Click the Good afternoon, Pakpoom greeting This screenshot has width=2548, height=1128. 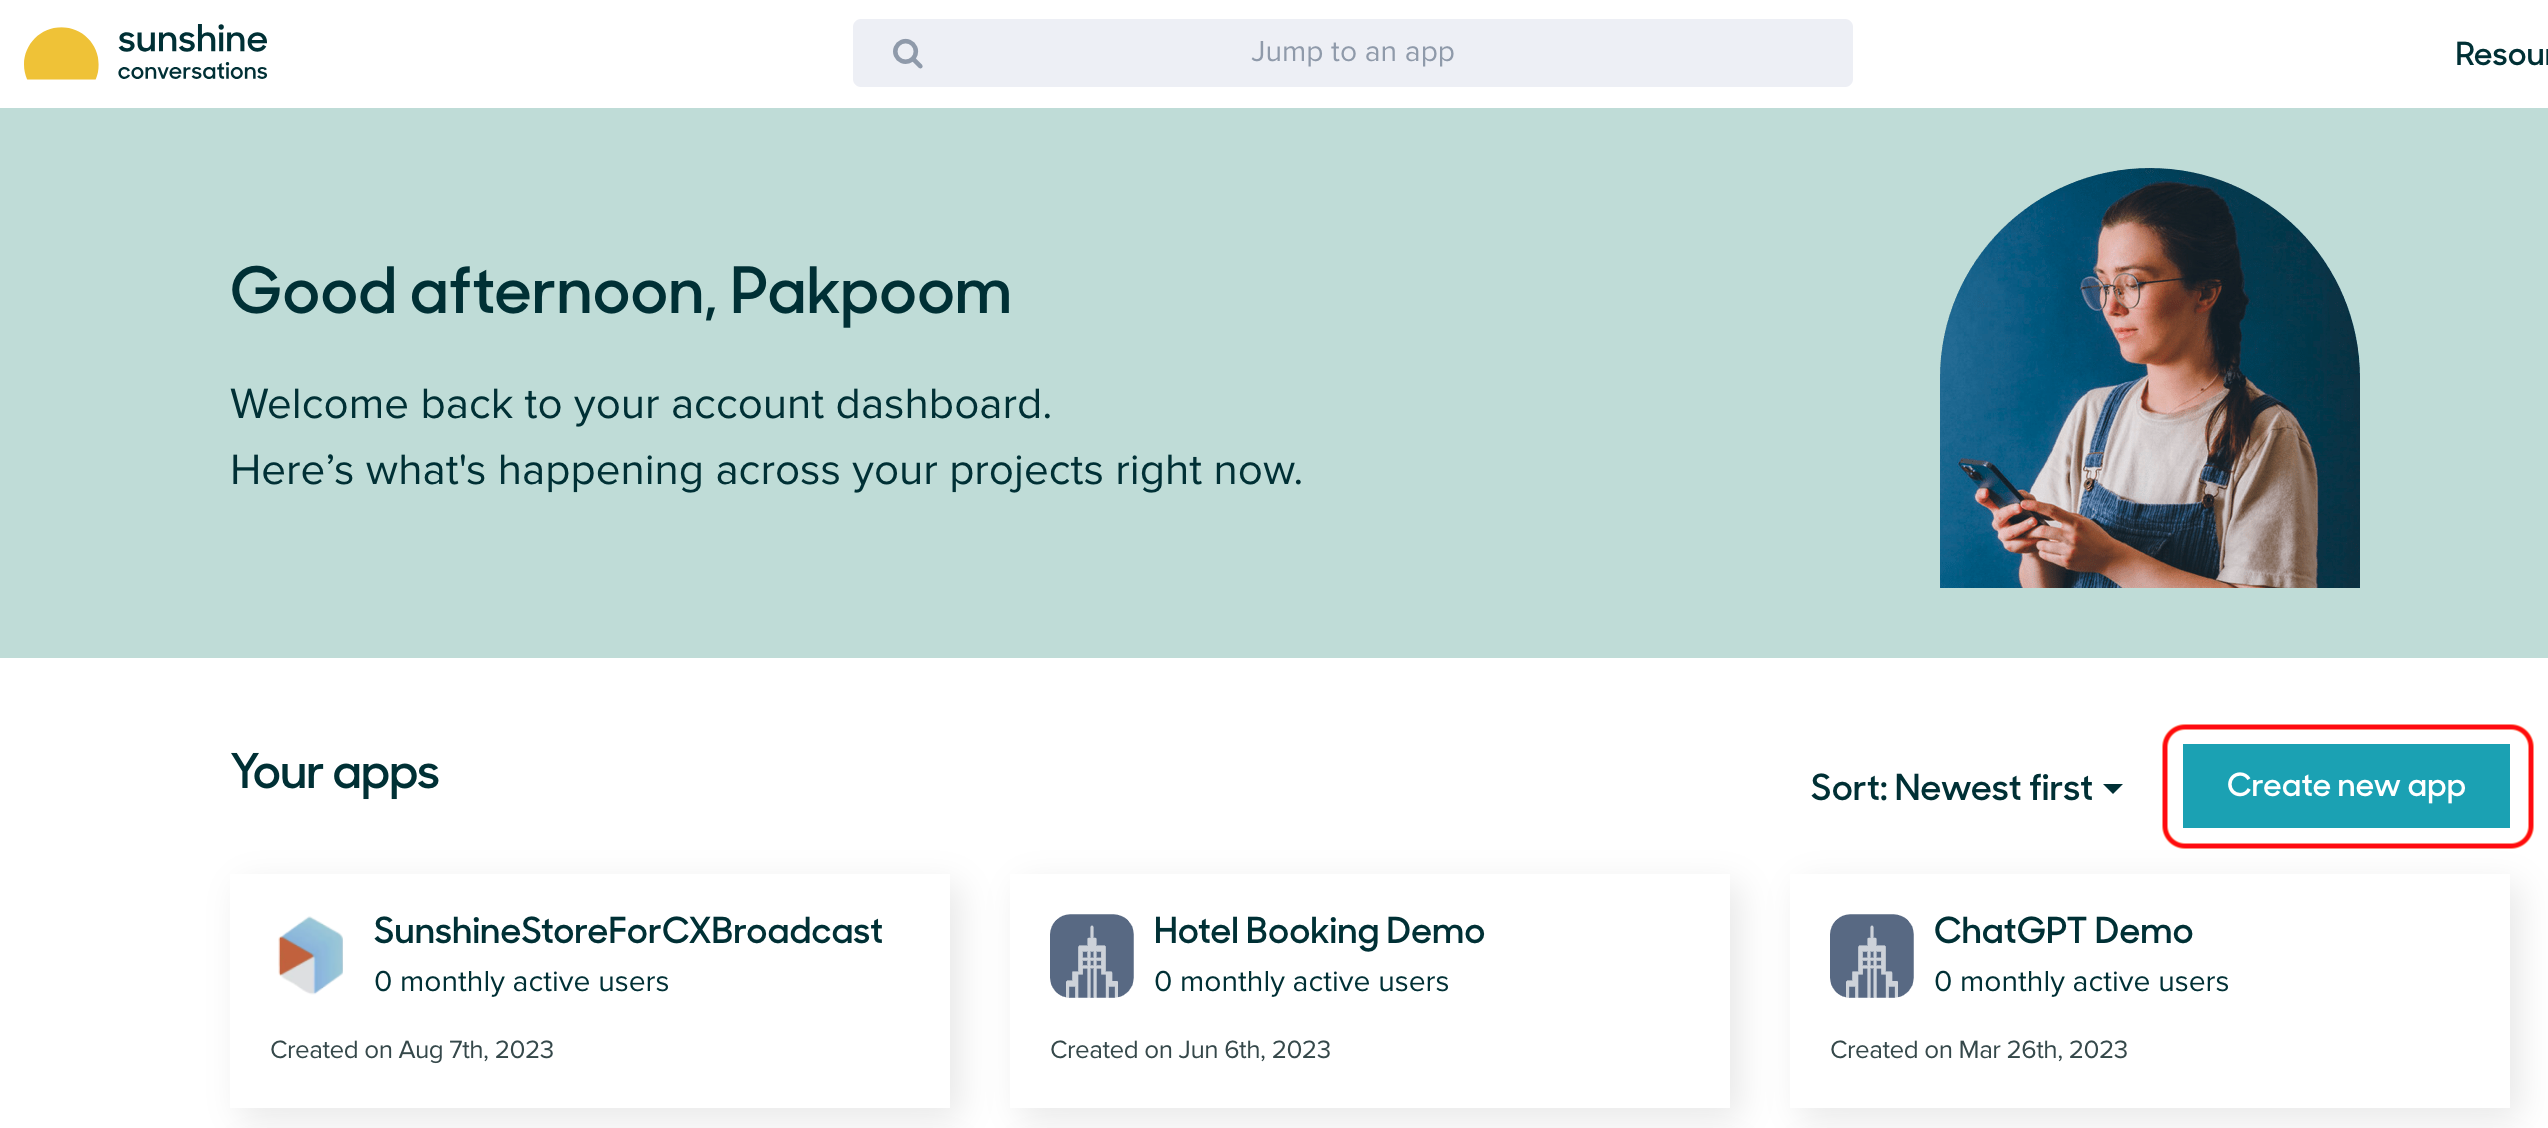(621, 292)
